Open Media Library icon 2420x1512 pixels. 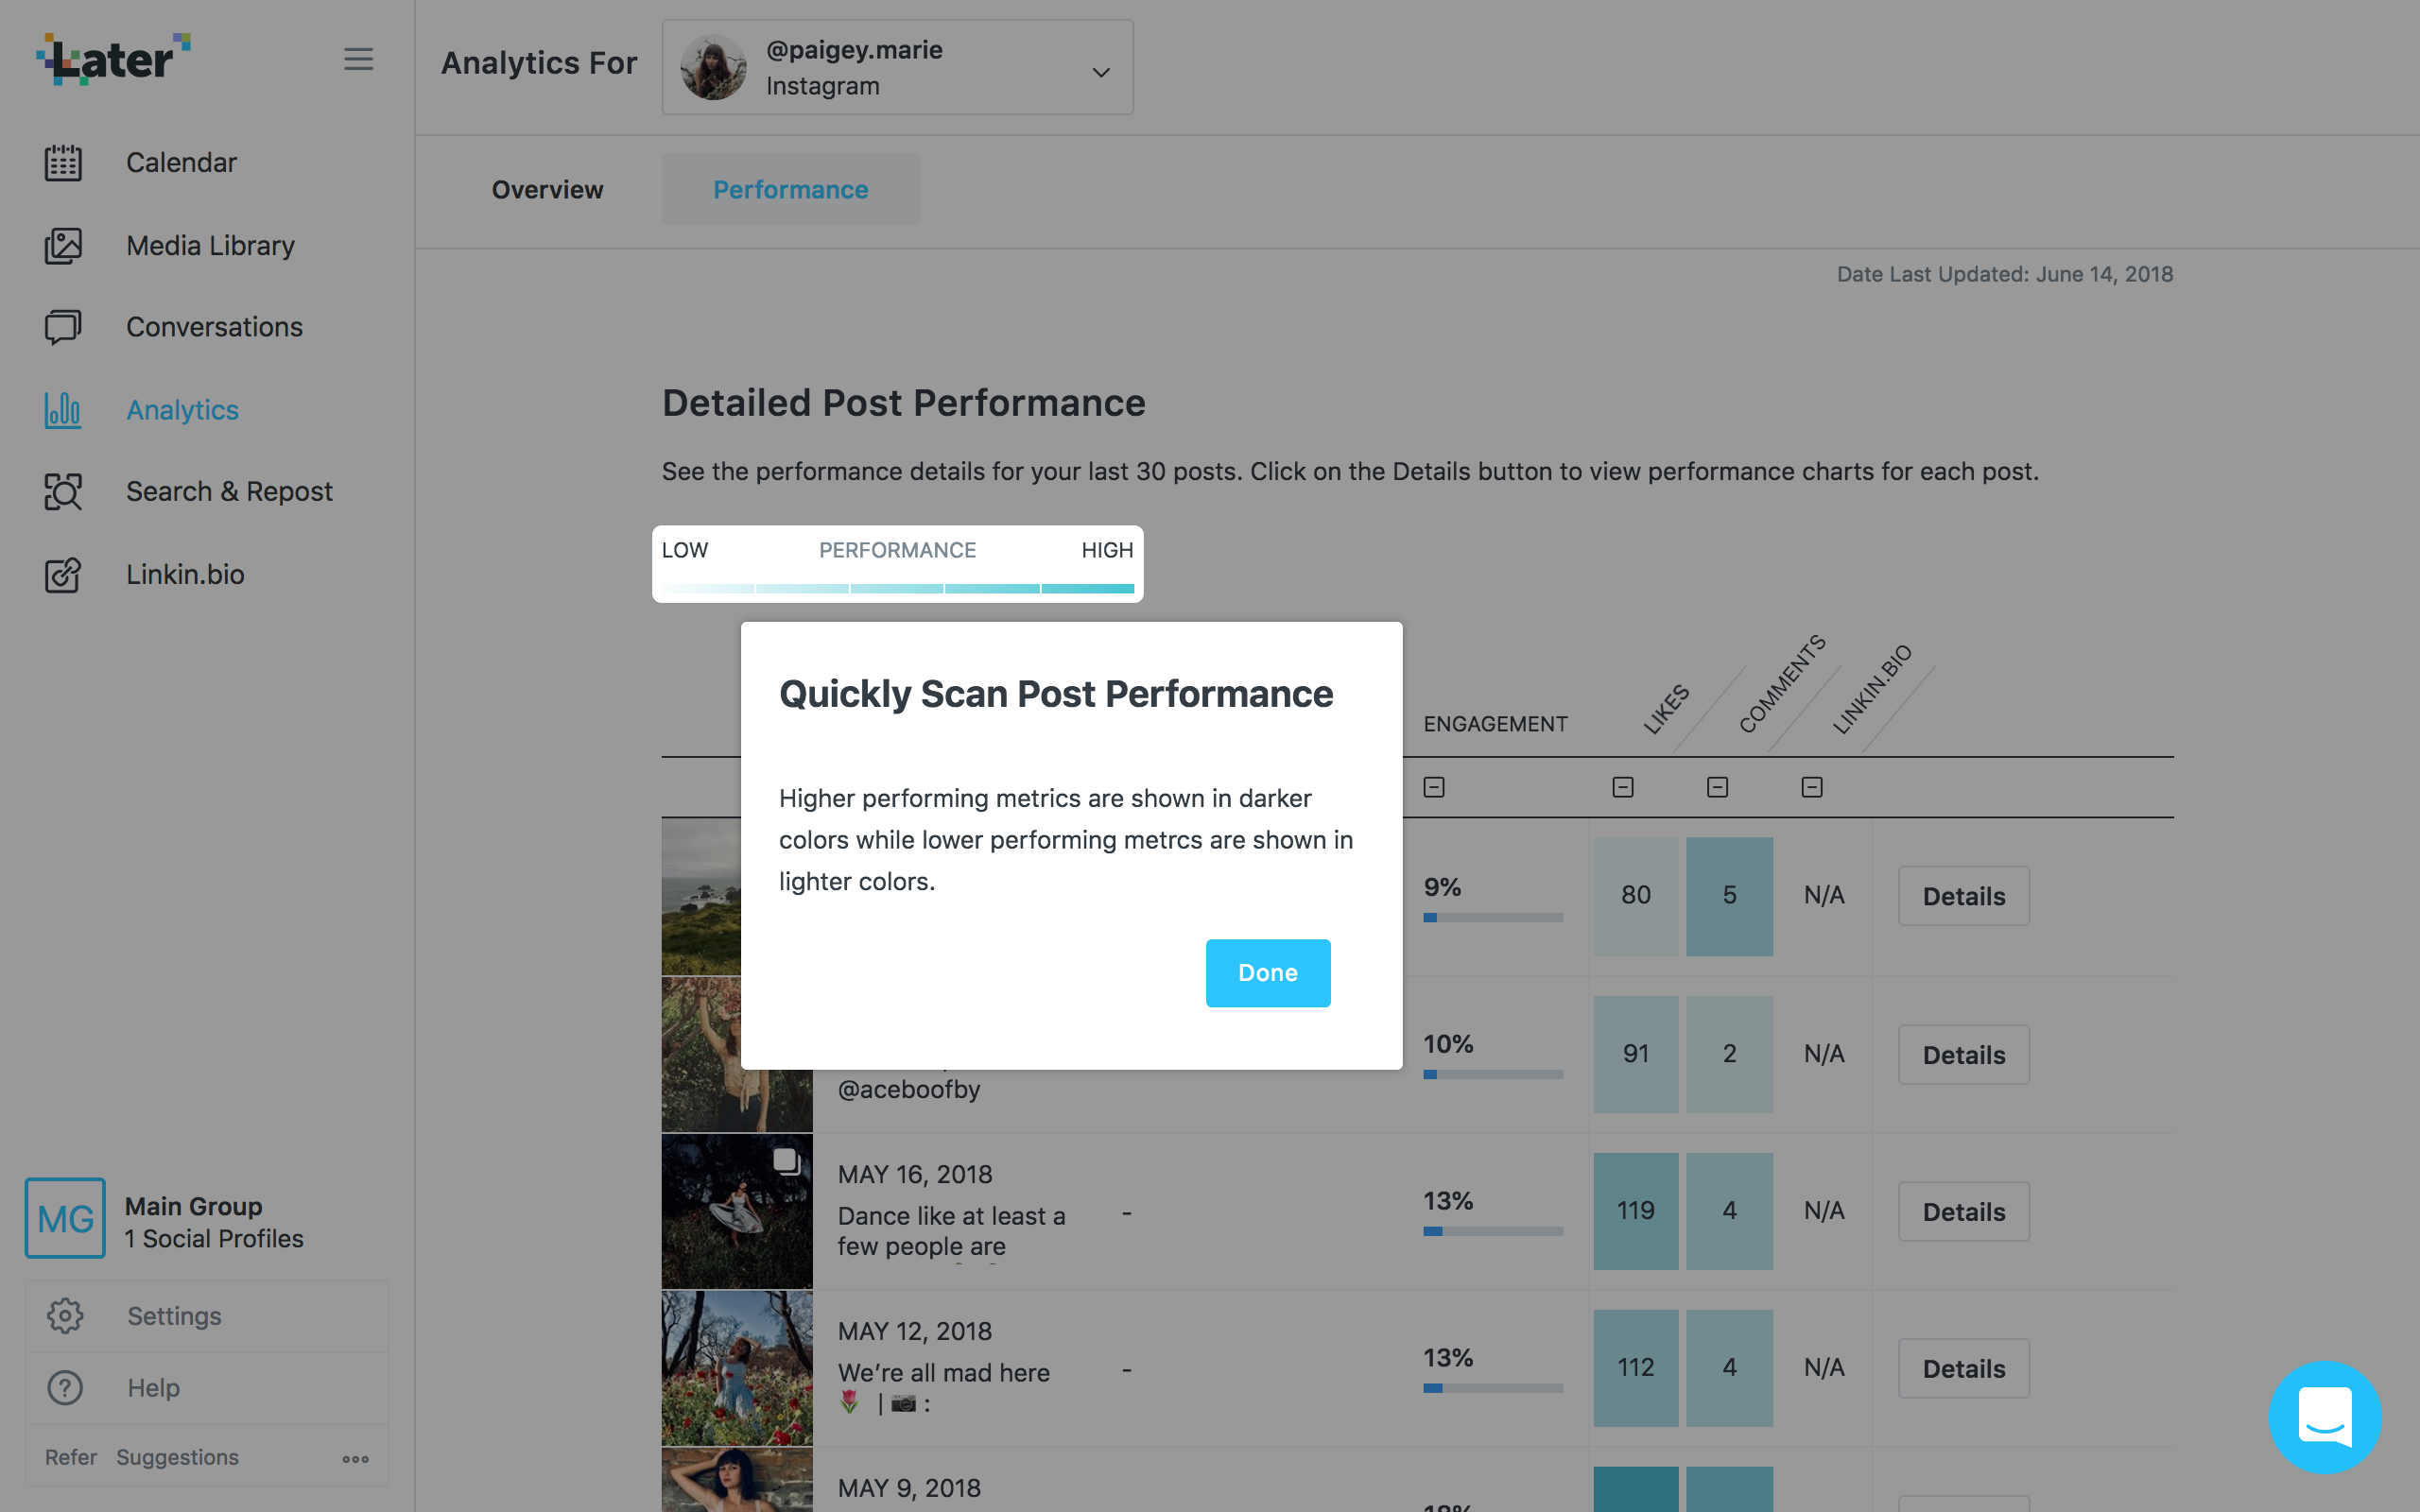[x=63, y=245]
